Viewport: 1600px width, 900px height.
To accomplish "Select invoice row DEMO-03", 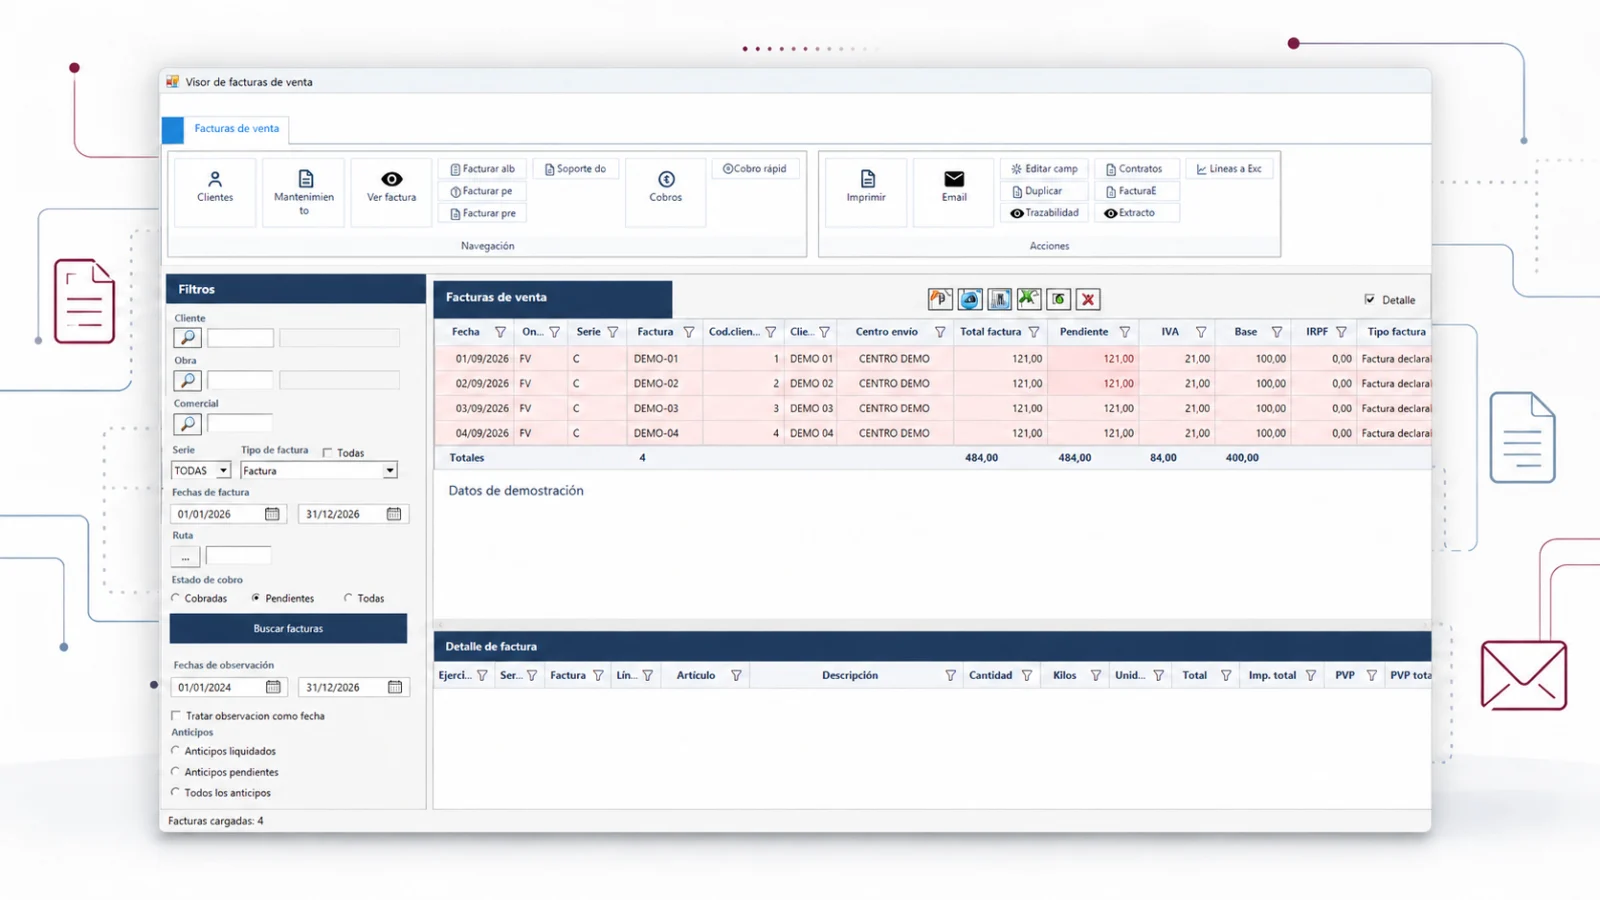I will click(x=933, y=408).
